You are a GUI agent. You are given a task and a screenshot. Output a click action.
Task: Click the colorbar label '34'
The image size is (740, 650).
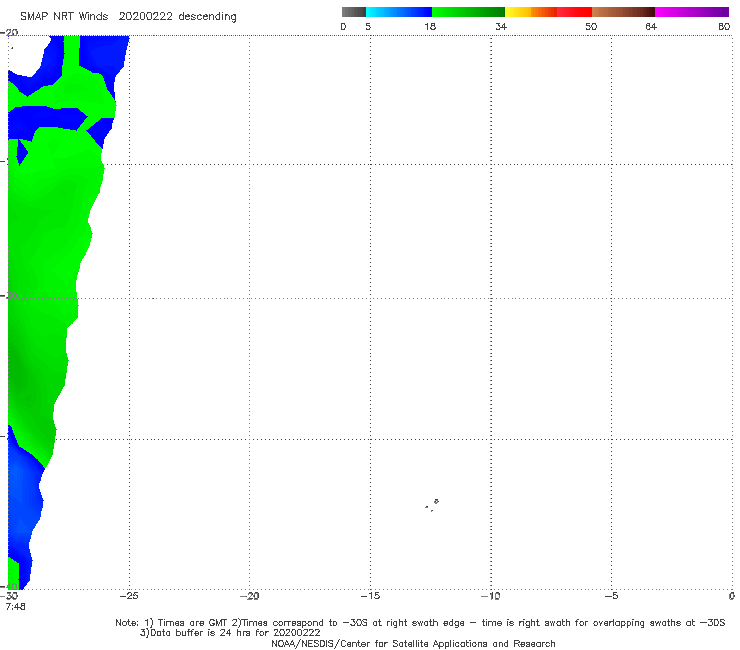[x=501, y=26]
